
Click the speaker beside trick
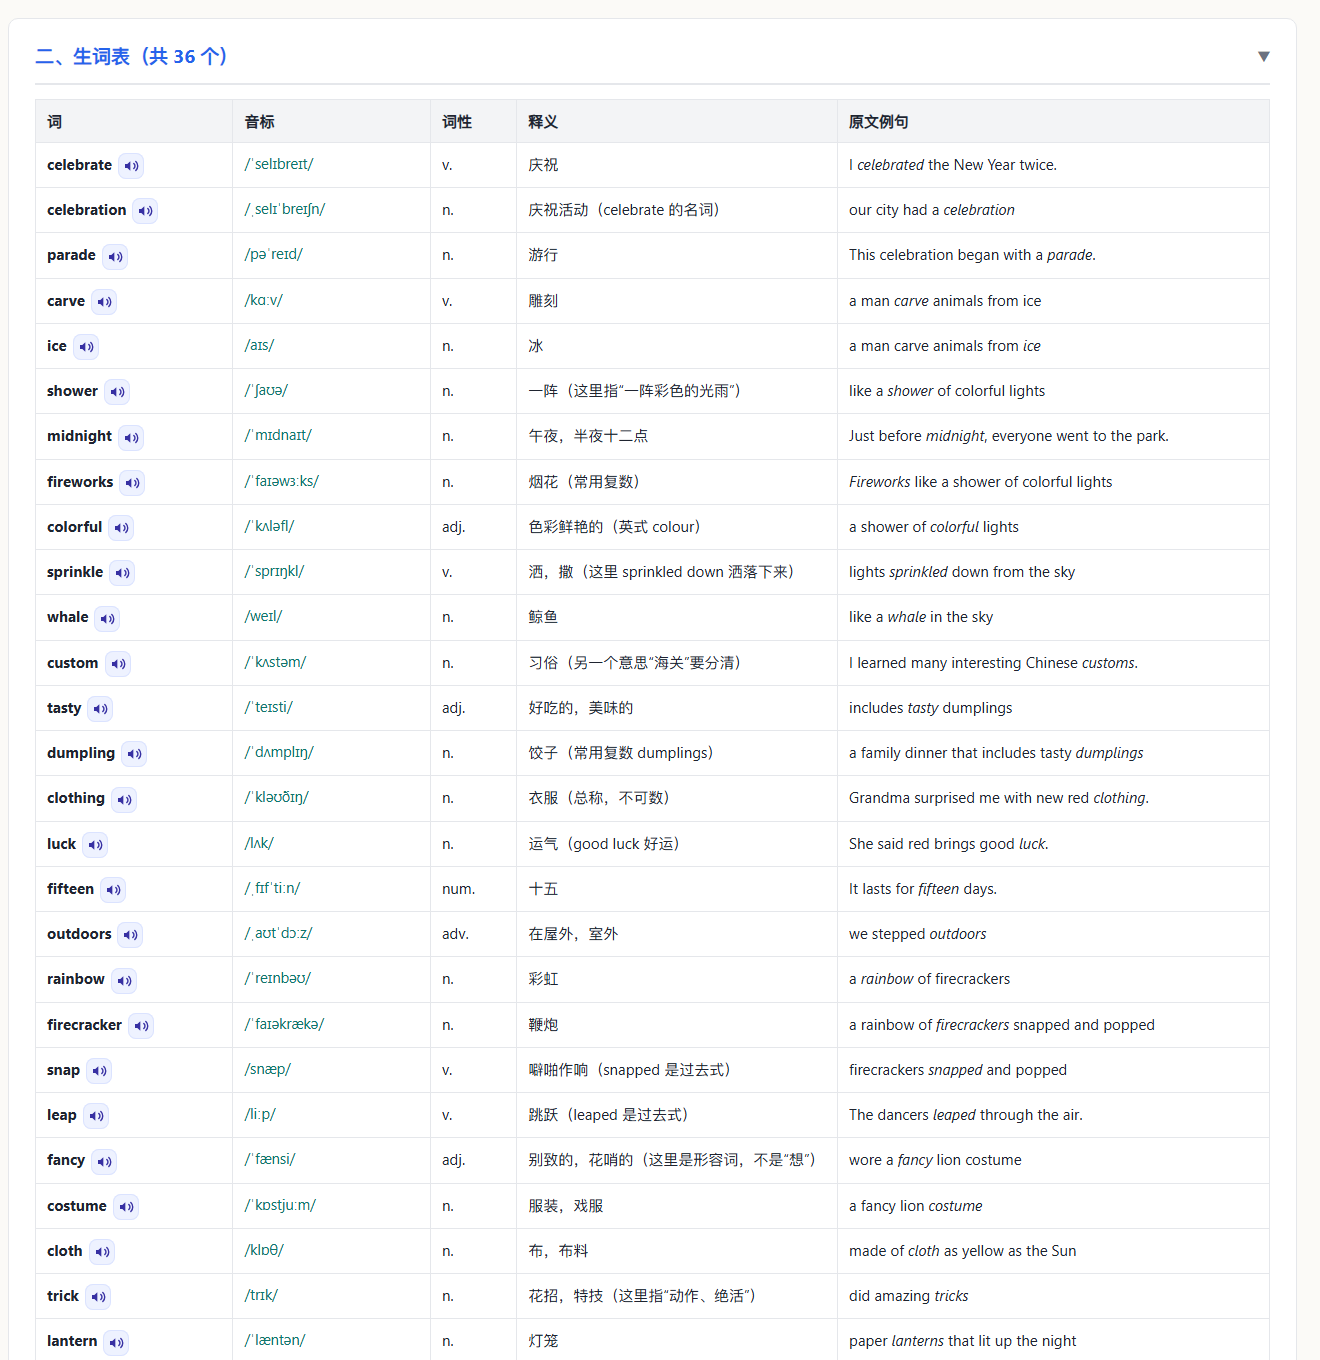pos(98,1297)
